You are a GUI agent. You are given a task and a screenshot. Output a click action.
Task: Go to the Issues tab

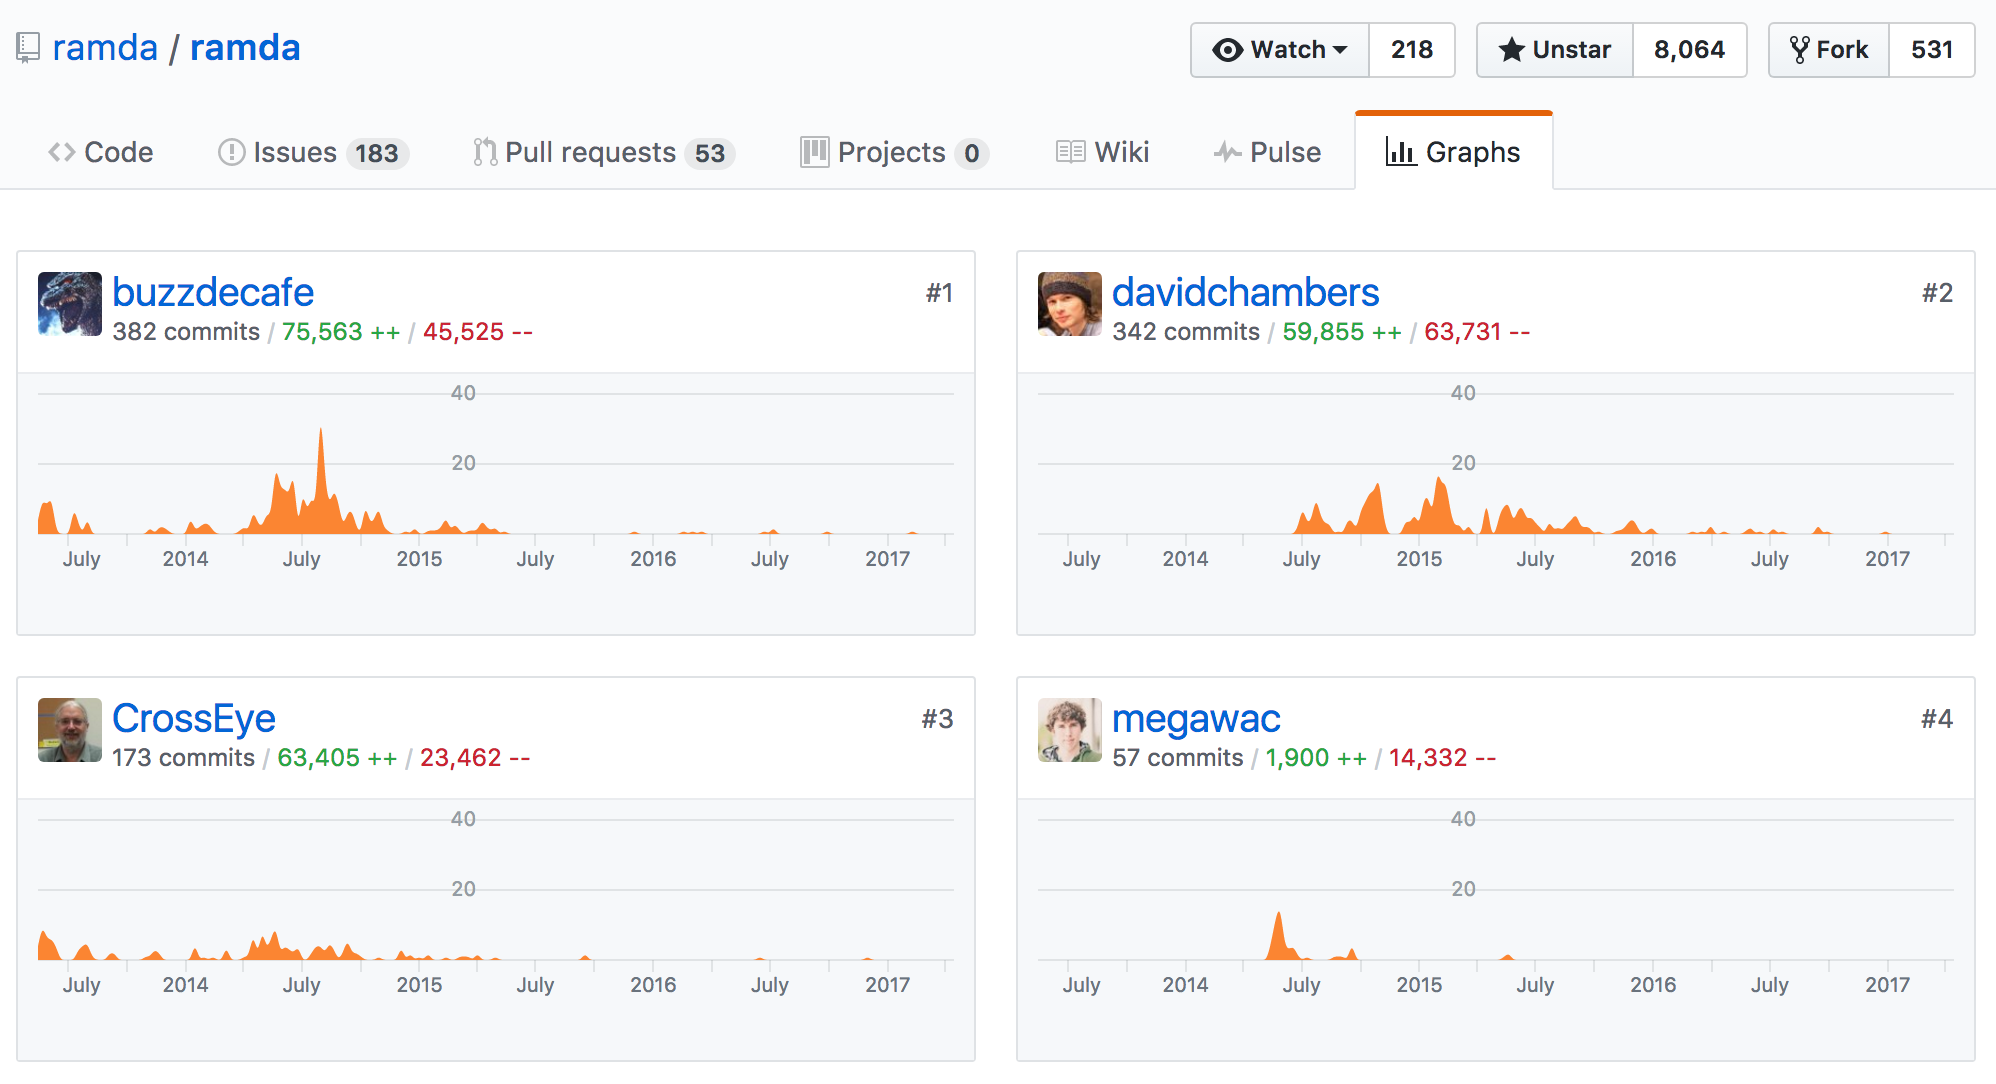[x=313, y=152]
